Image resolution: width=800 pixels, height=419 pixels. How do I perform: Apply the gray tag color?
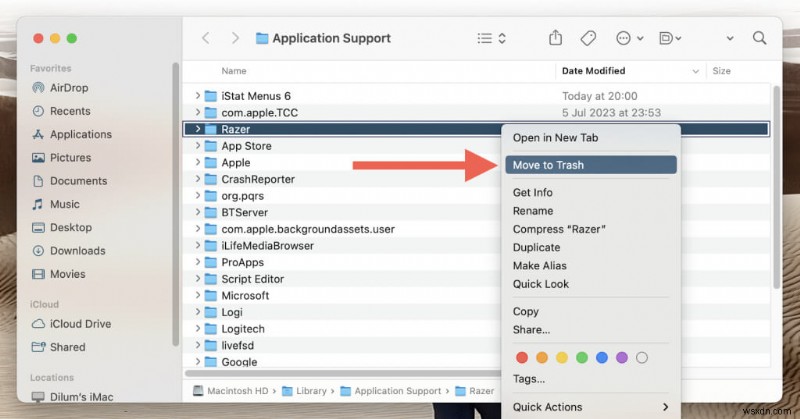point(642,358)
